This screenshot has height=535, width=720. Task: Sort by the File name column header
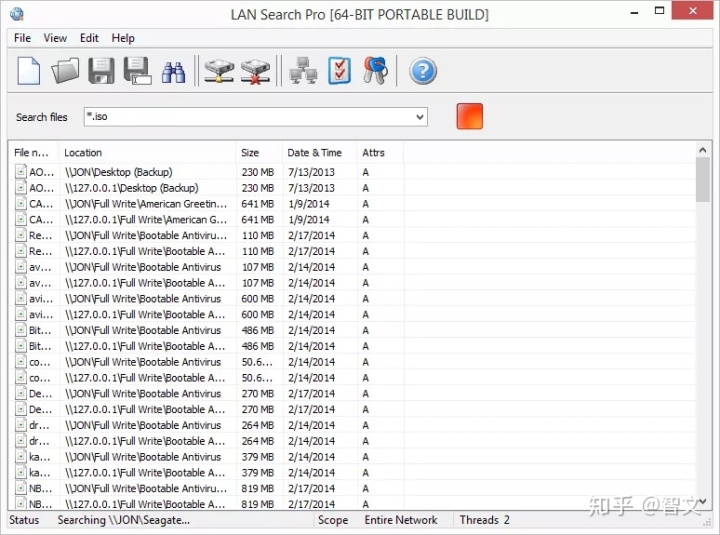[x=34, y=152]
